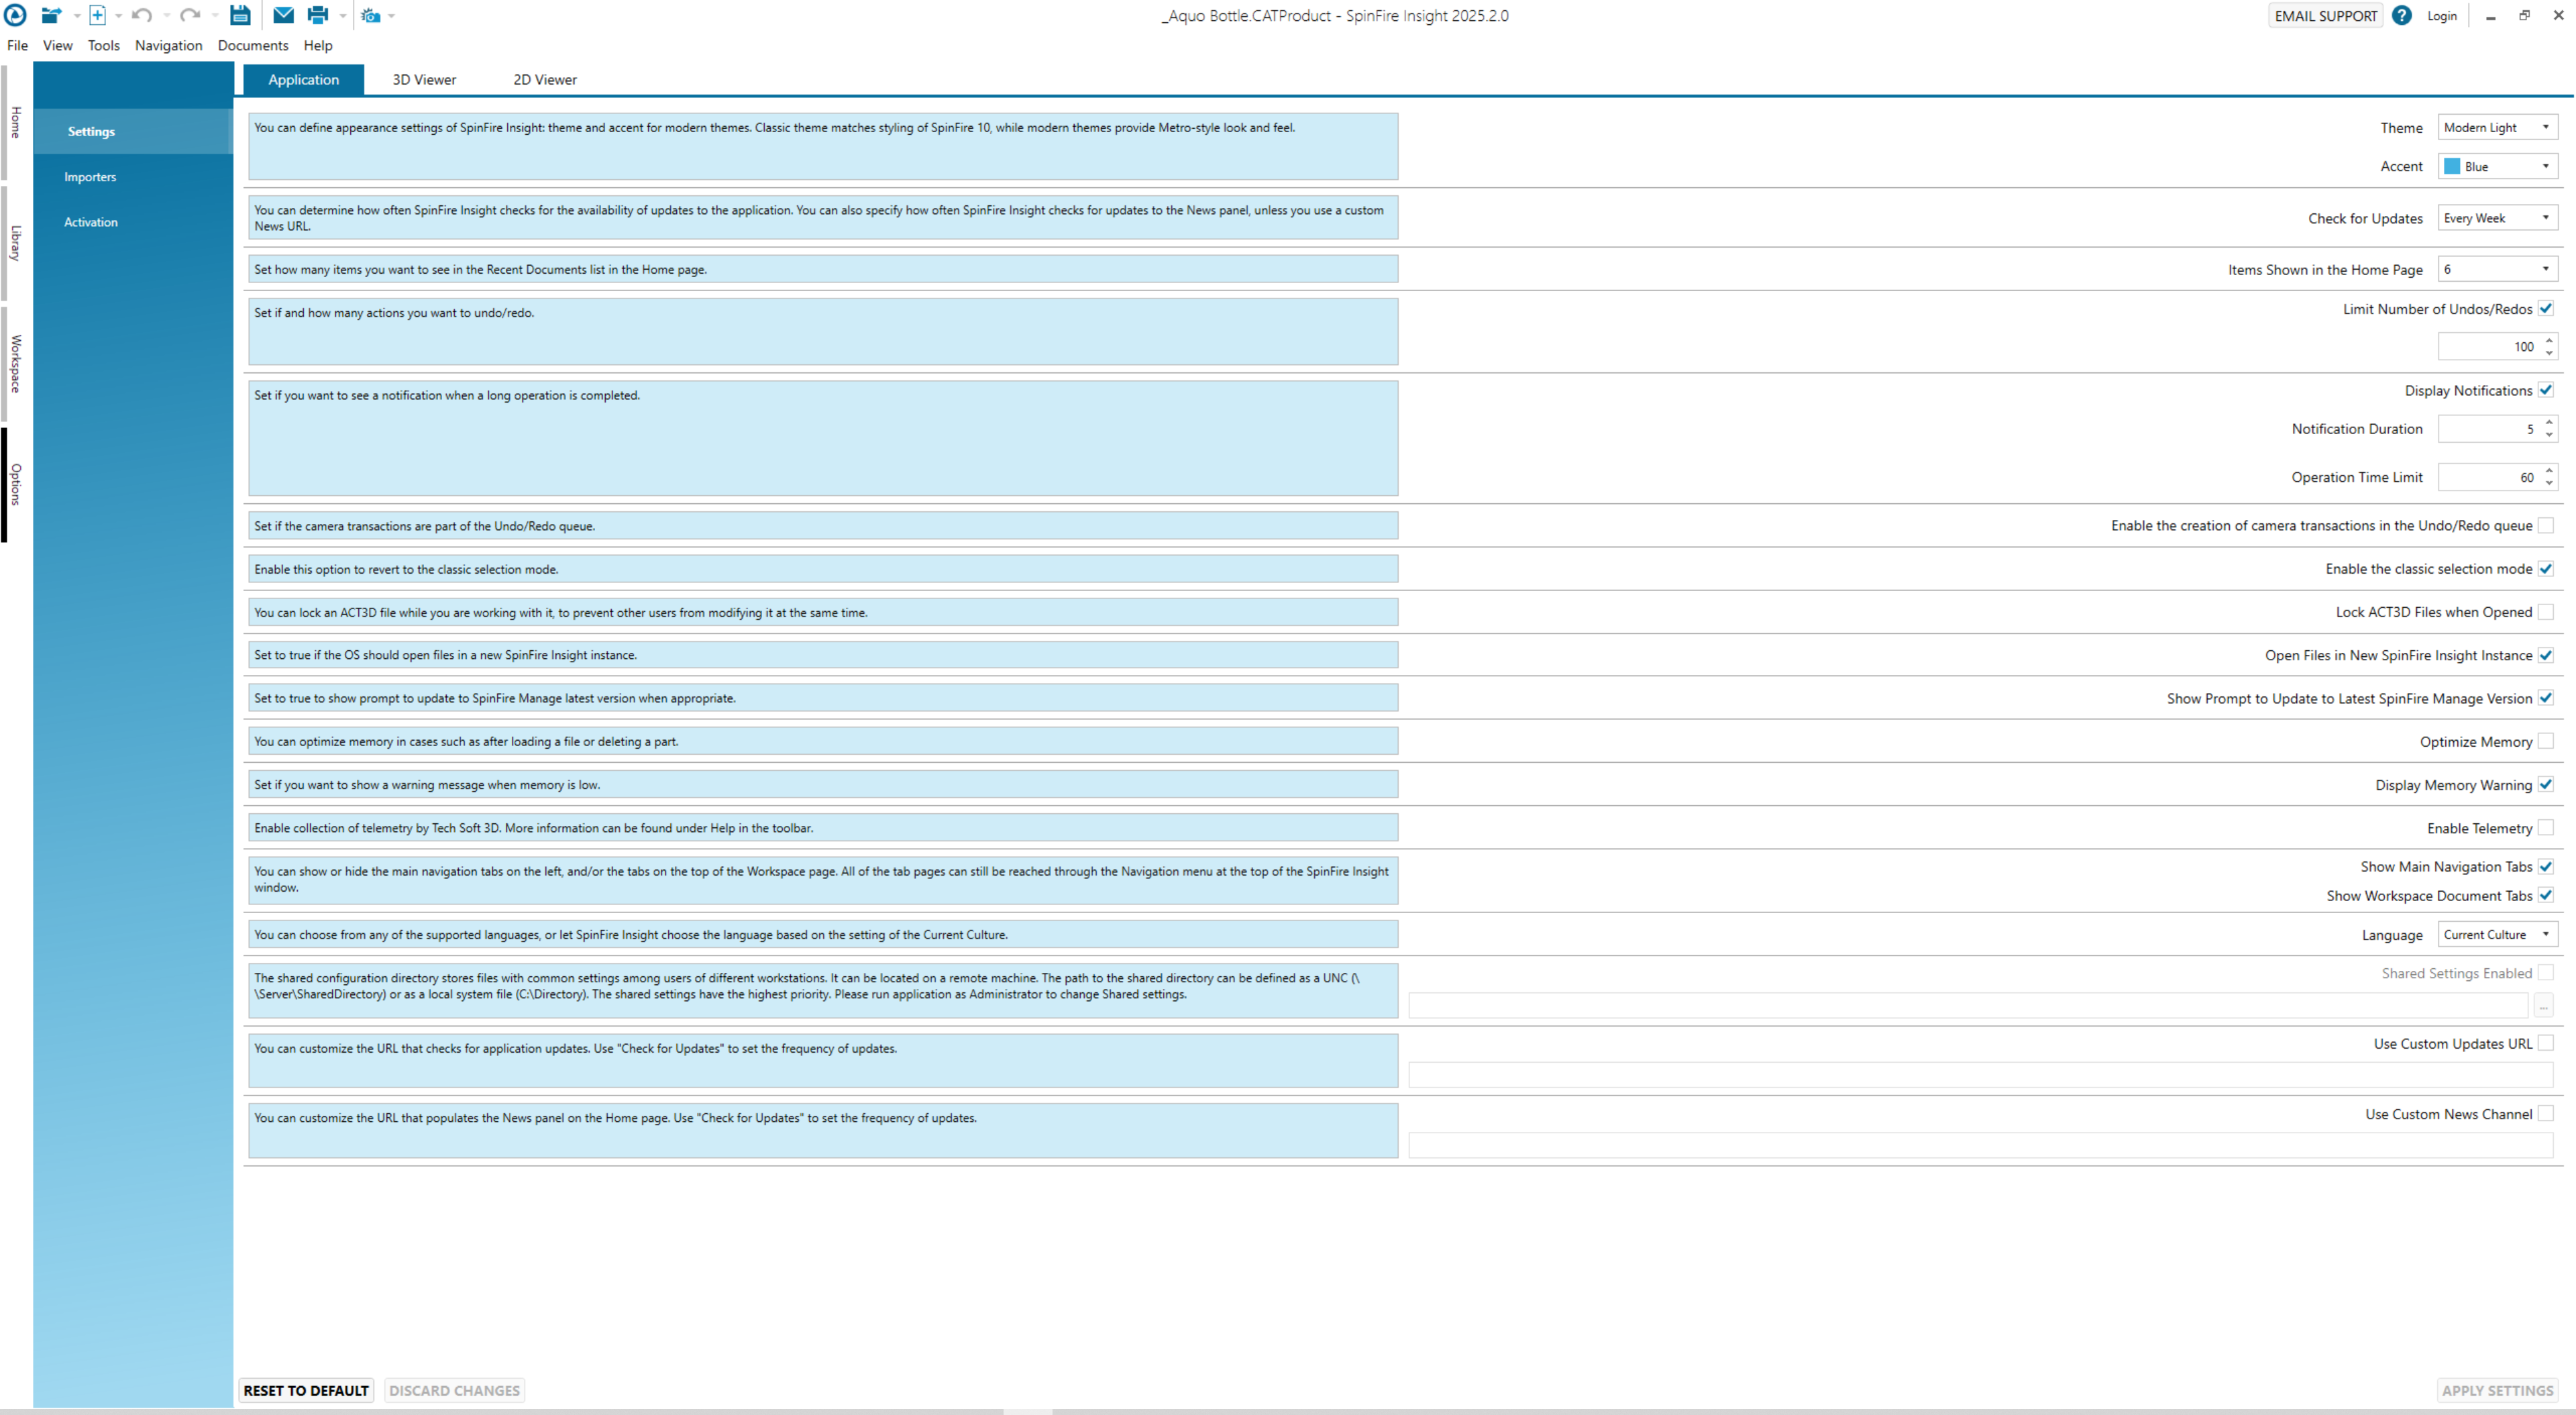Open the Accent color Blue selector
This screenshot has height=1415, width=2576.
(2497, 166)
